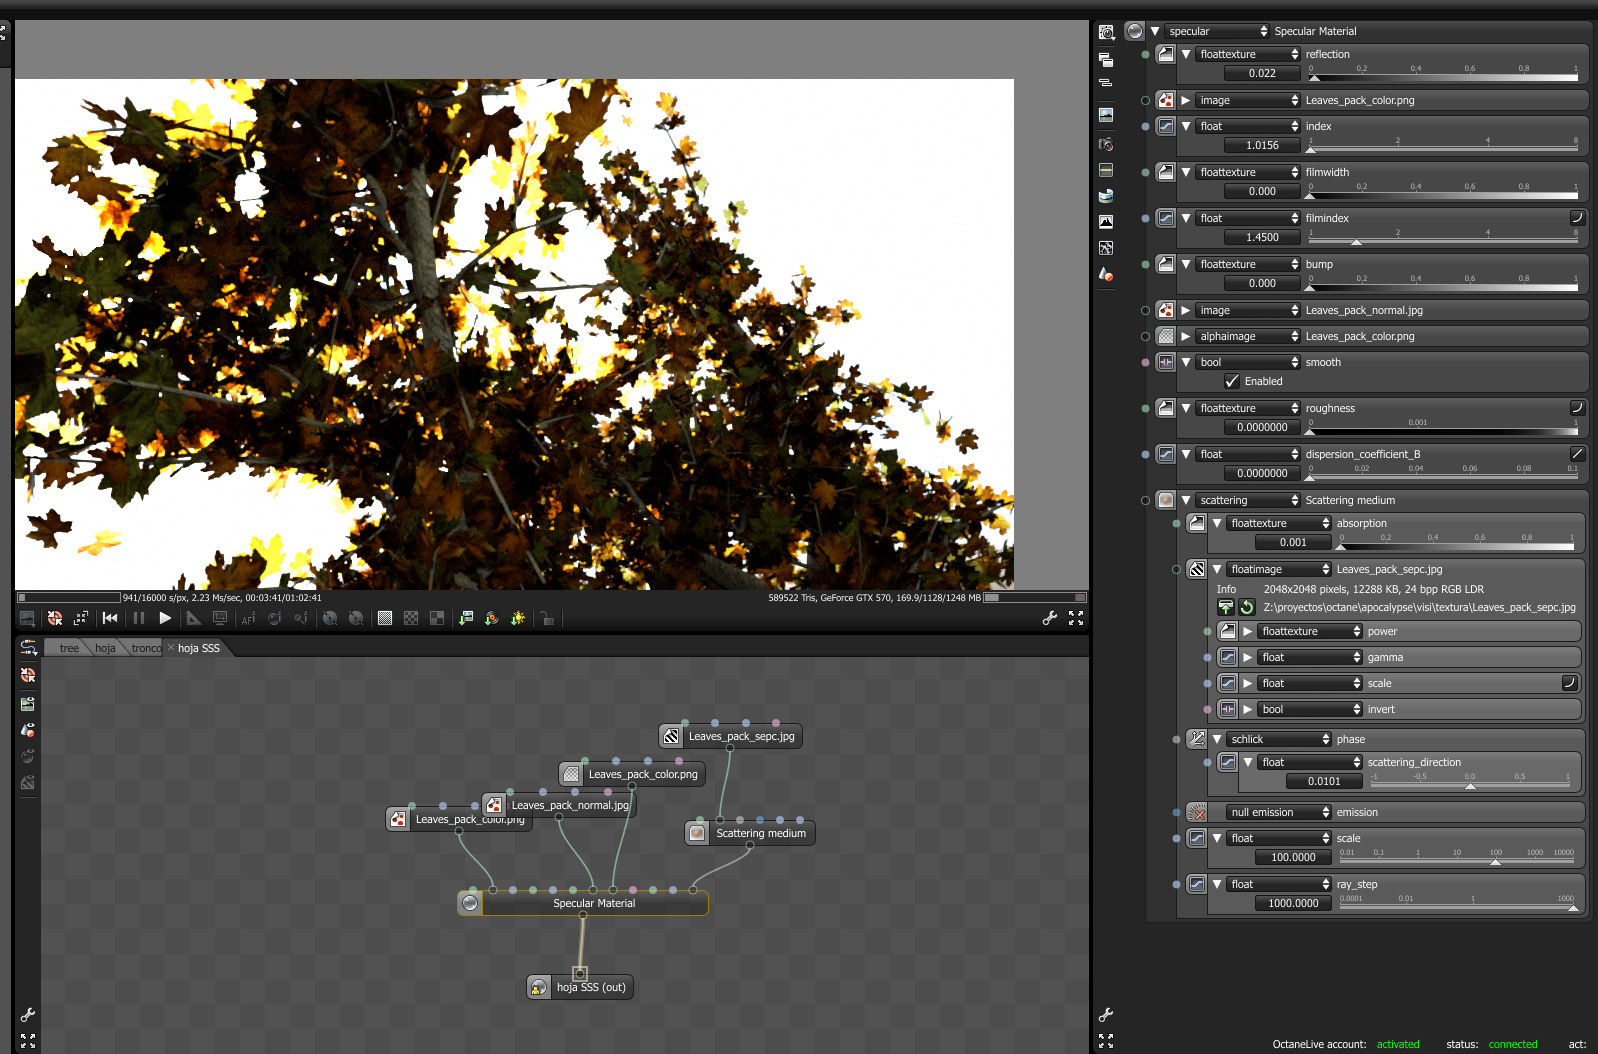This screenshot has width=1598, height=1054.
Task: Open the scattering medium type dropdown
Action: point(1248,500)
